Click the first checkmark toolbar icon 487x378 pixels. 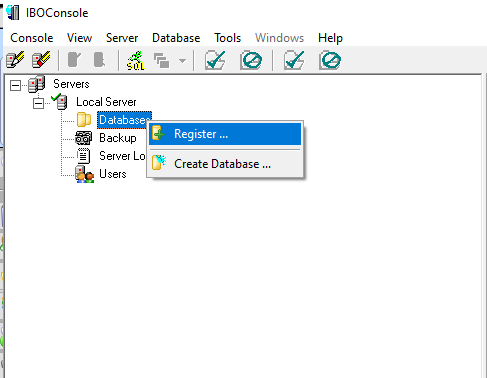[215, 60]
